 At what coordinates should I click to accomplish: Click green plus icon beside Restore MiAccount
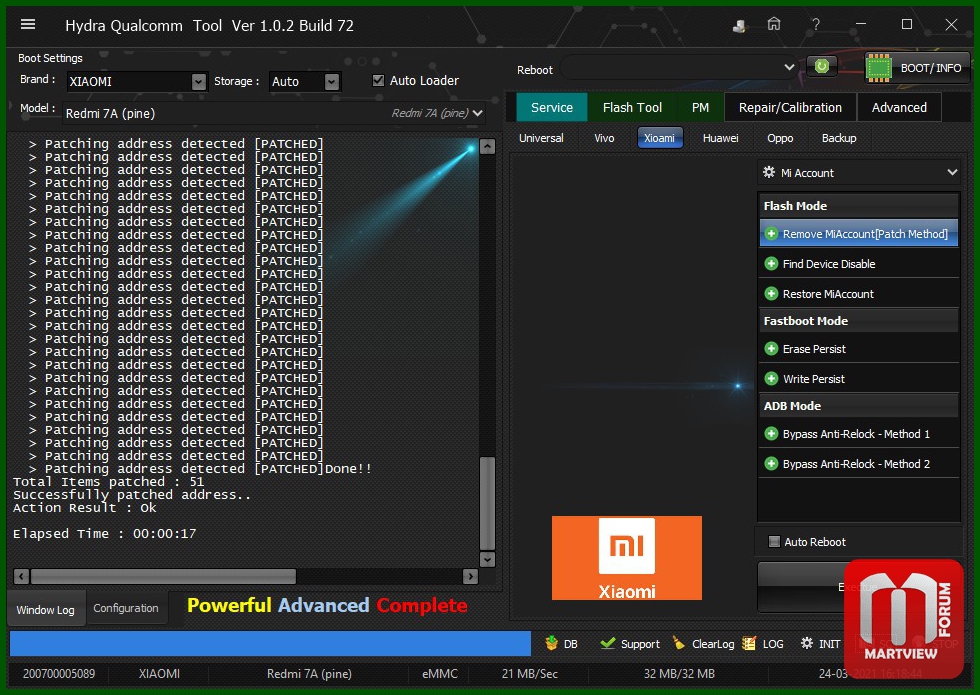pos(771,294)
